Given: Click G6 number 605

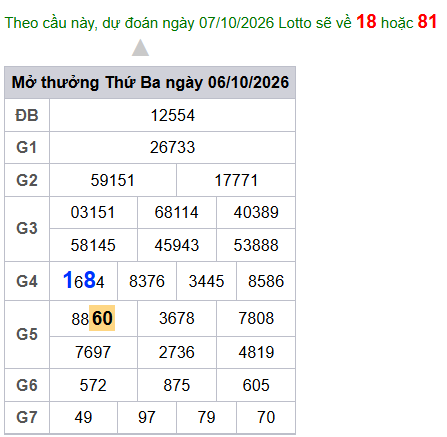Looking at the screenshot, I should [256, 385].
